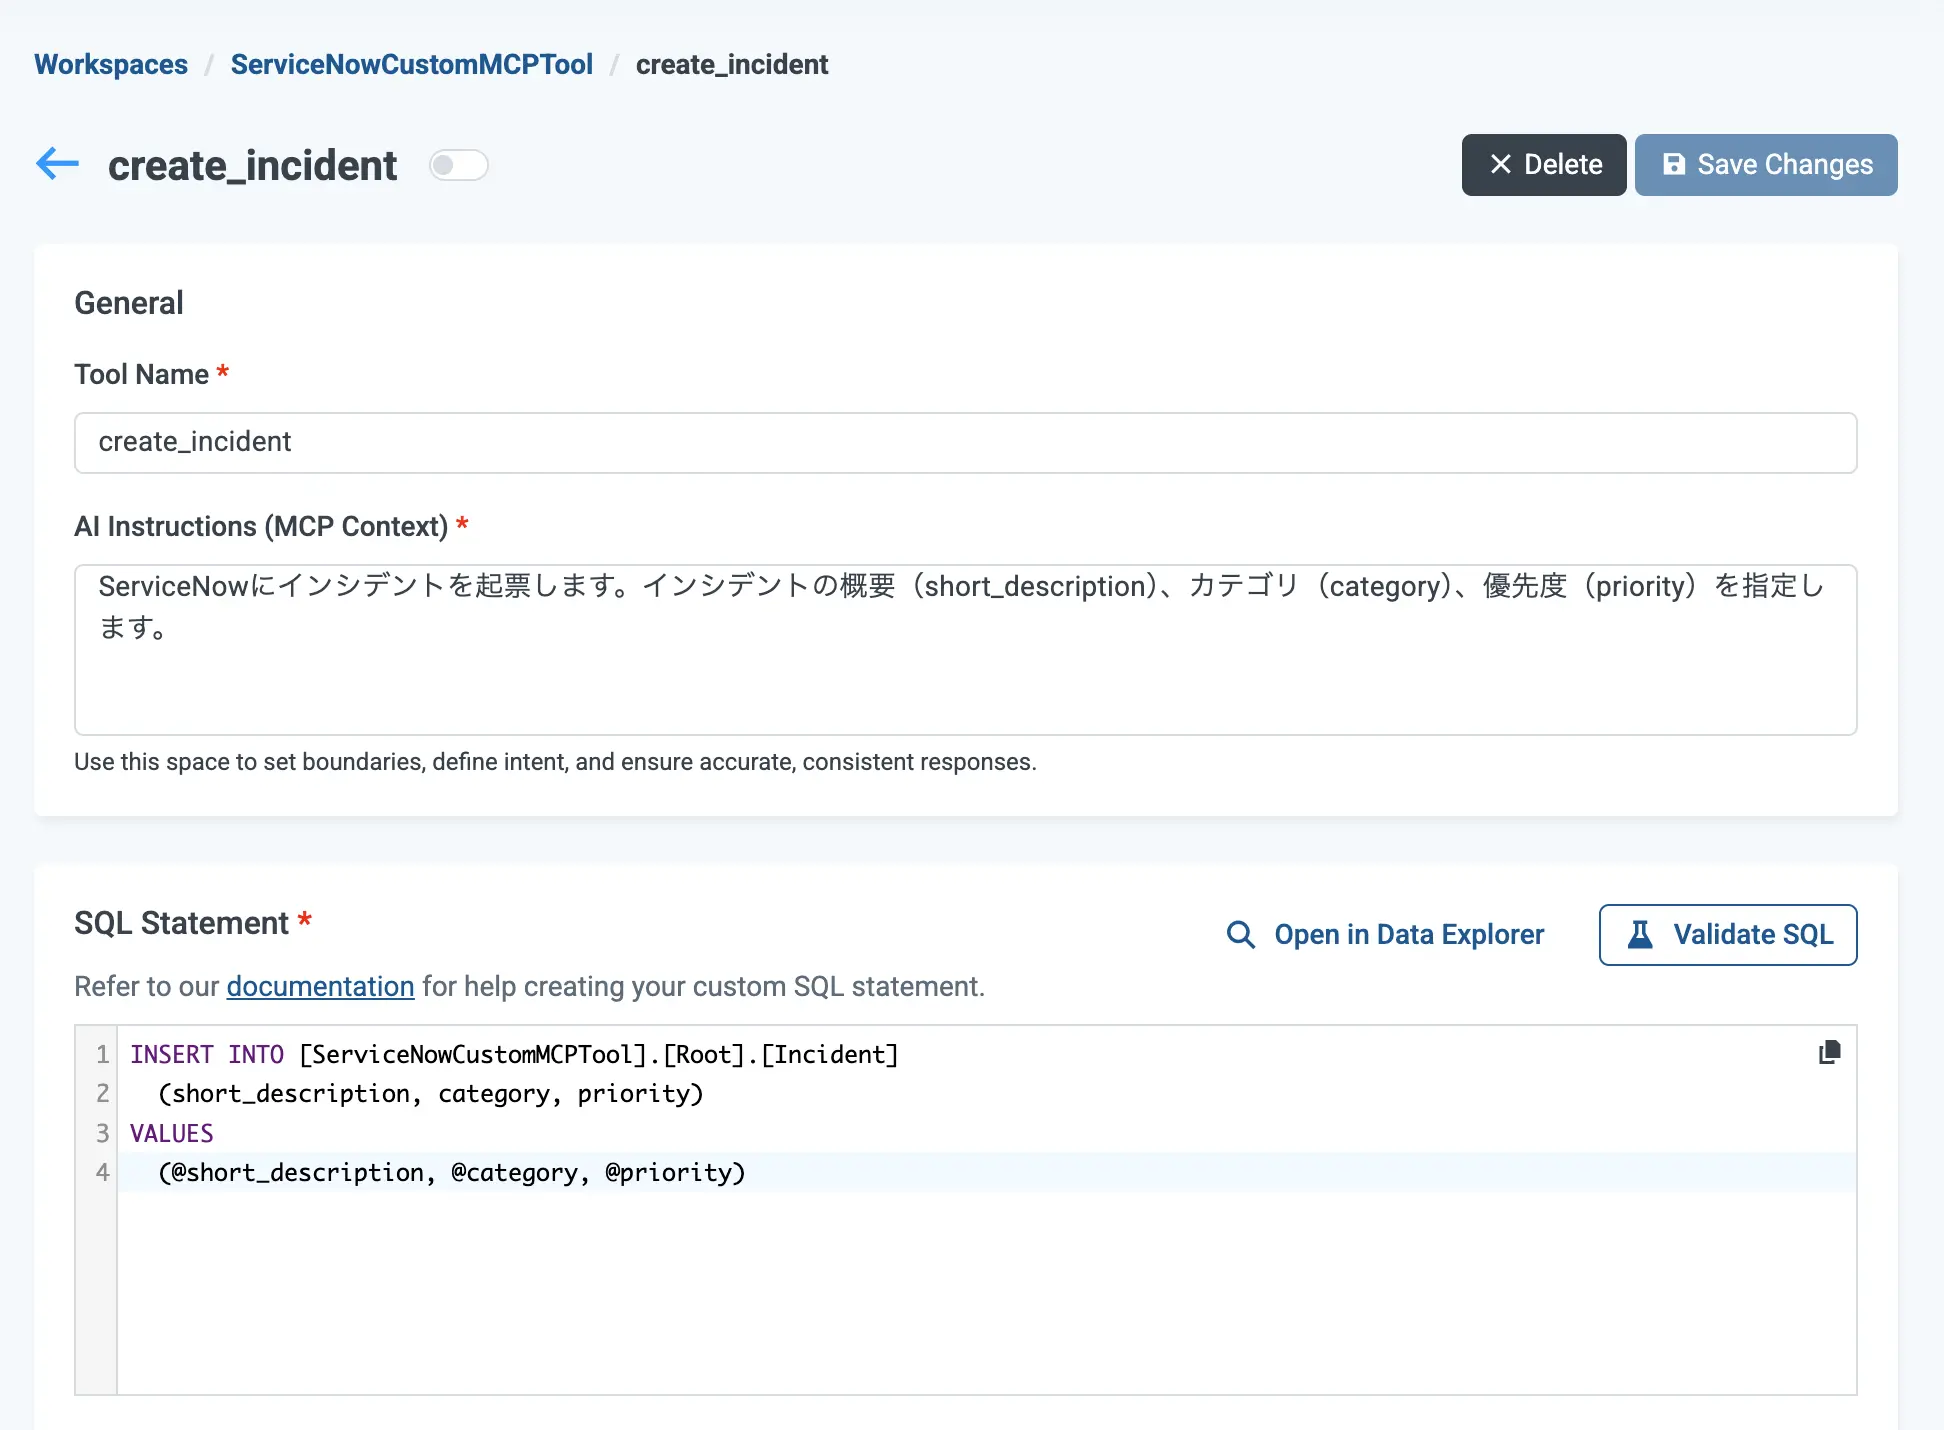Click empty area of SQL editor
The width and height of the screenshot is (1944, 1430).
coord(985,1295)
